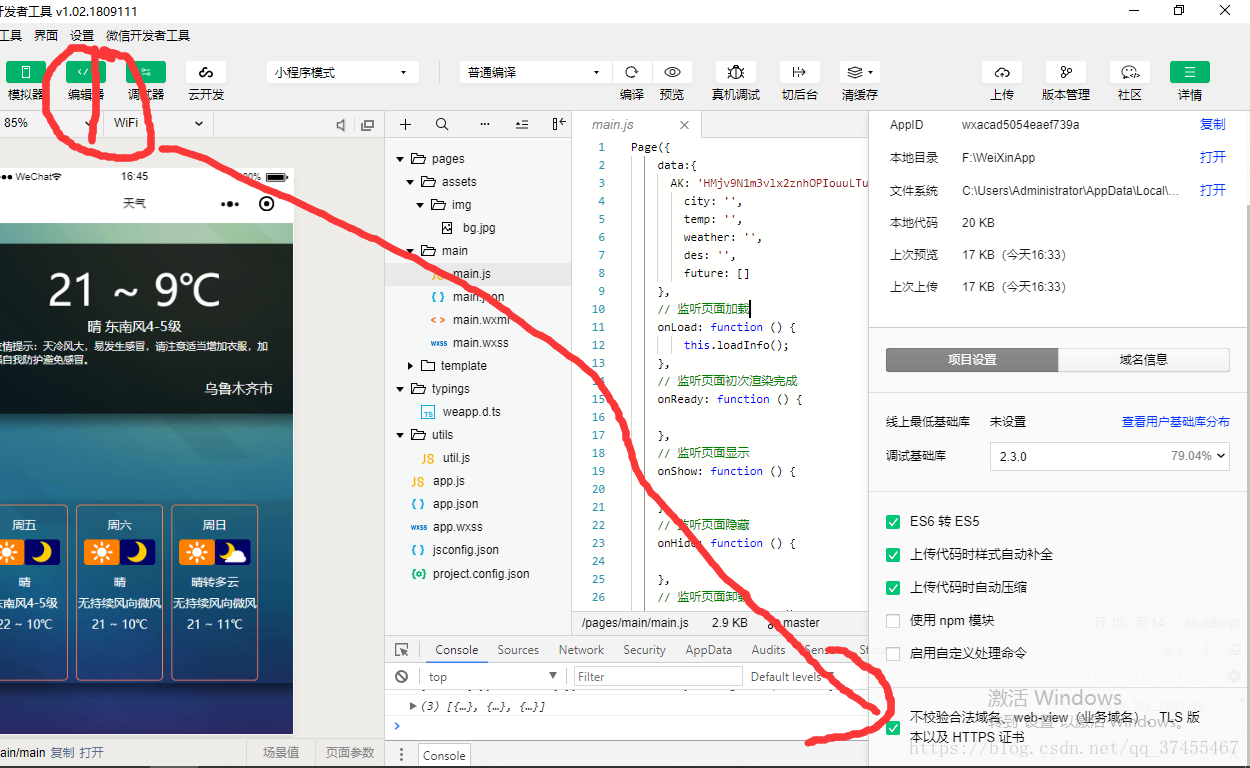Click simulator capsule close circle button
Image resolution: width=1250 pixels, height=768 pixels.
tap(266, 203)
